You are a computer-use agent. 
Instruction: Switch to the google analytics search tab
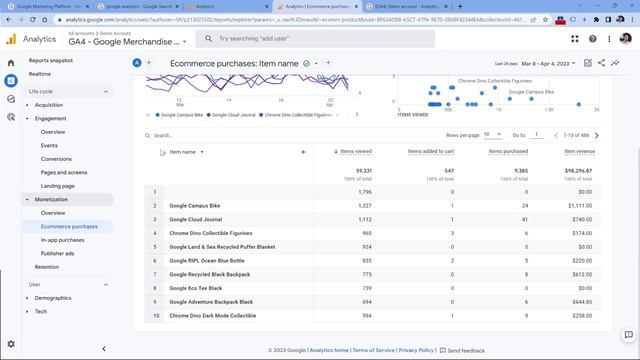coord(138,7)
